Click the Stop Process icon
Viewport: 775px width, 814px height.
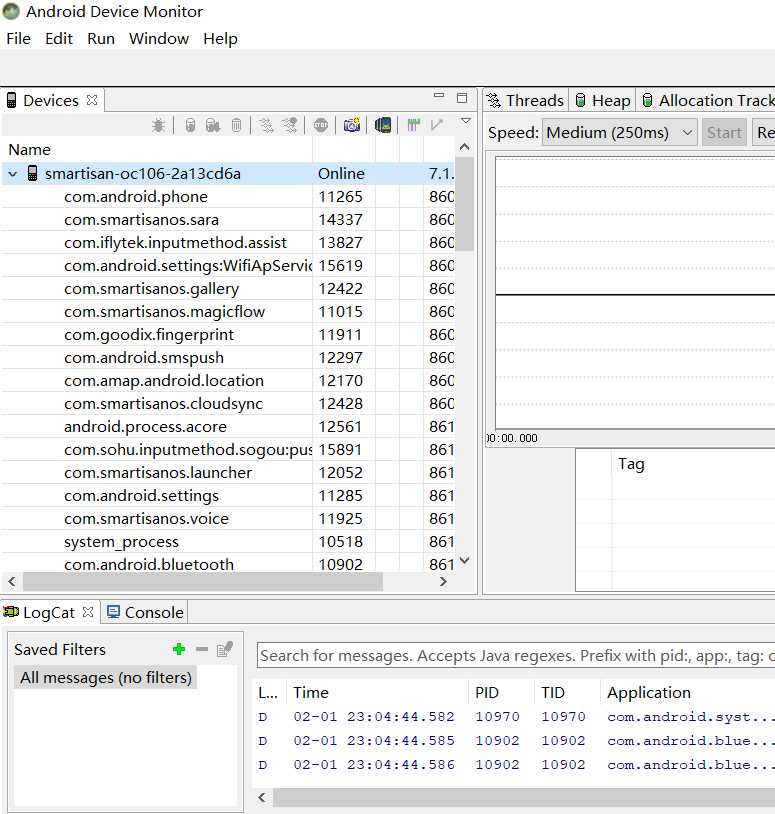coord(321,125)
